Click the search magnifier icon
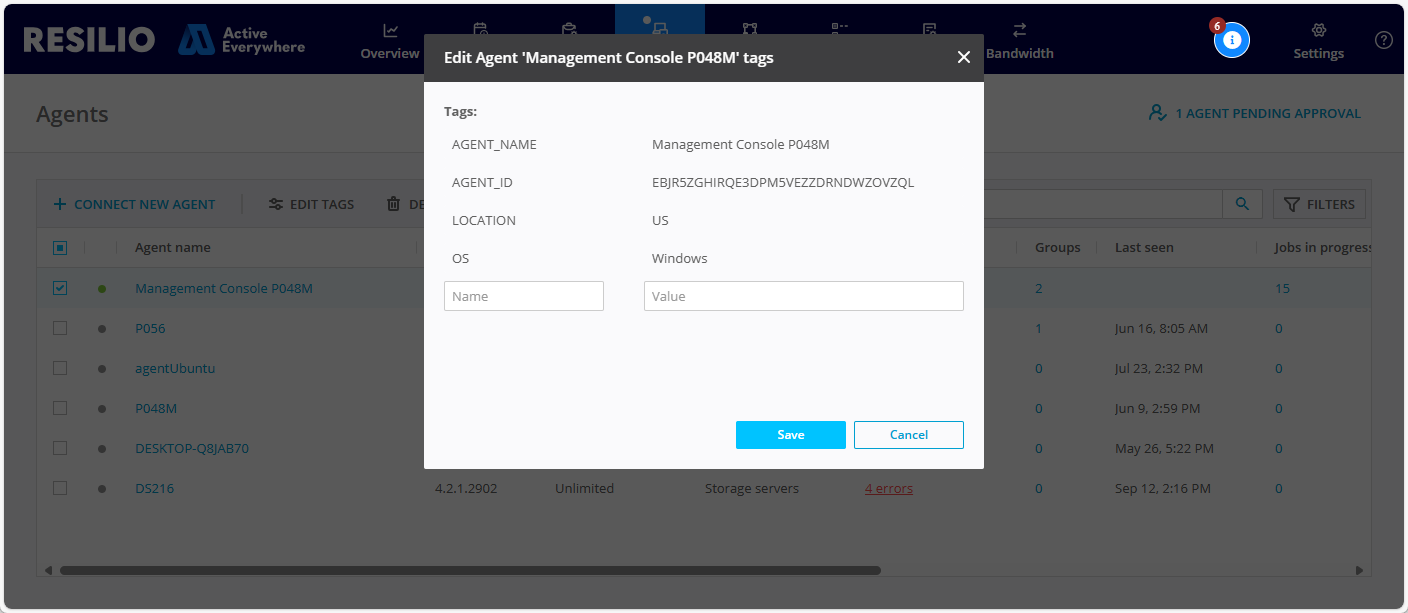Image resolution: width=1408 pixels, height=613 pixels. [x=1242, y=204]
